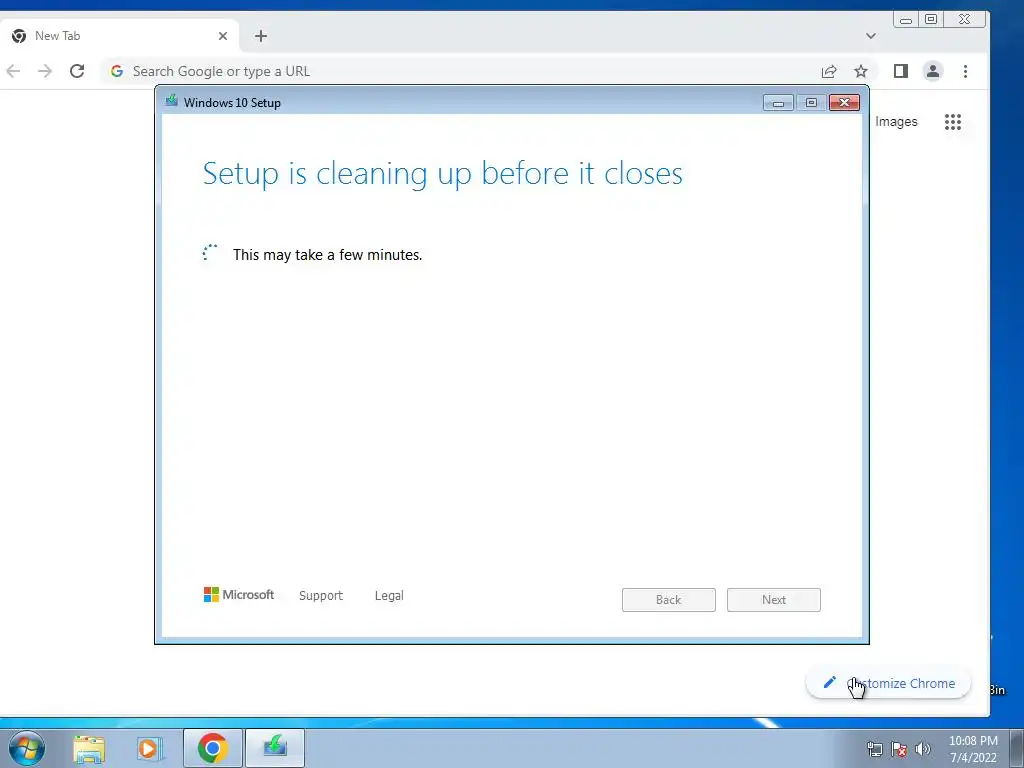Select the New Tab tab
1024x768 pixels.
click(121, 36)
